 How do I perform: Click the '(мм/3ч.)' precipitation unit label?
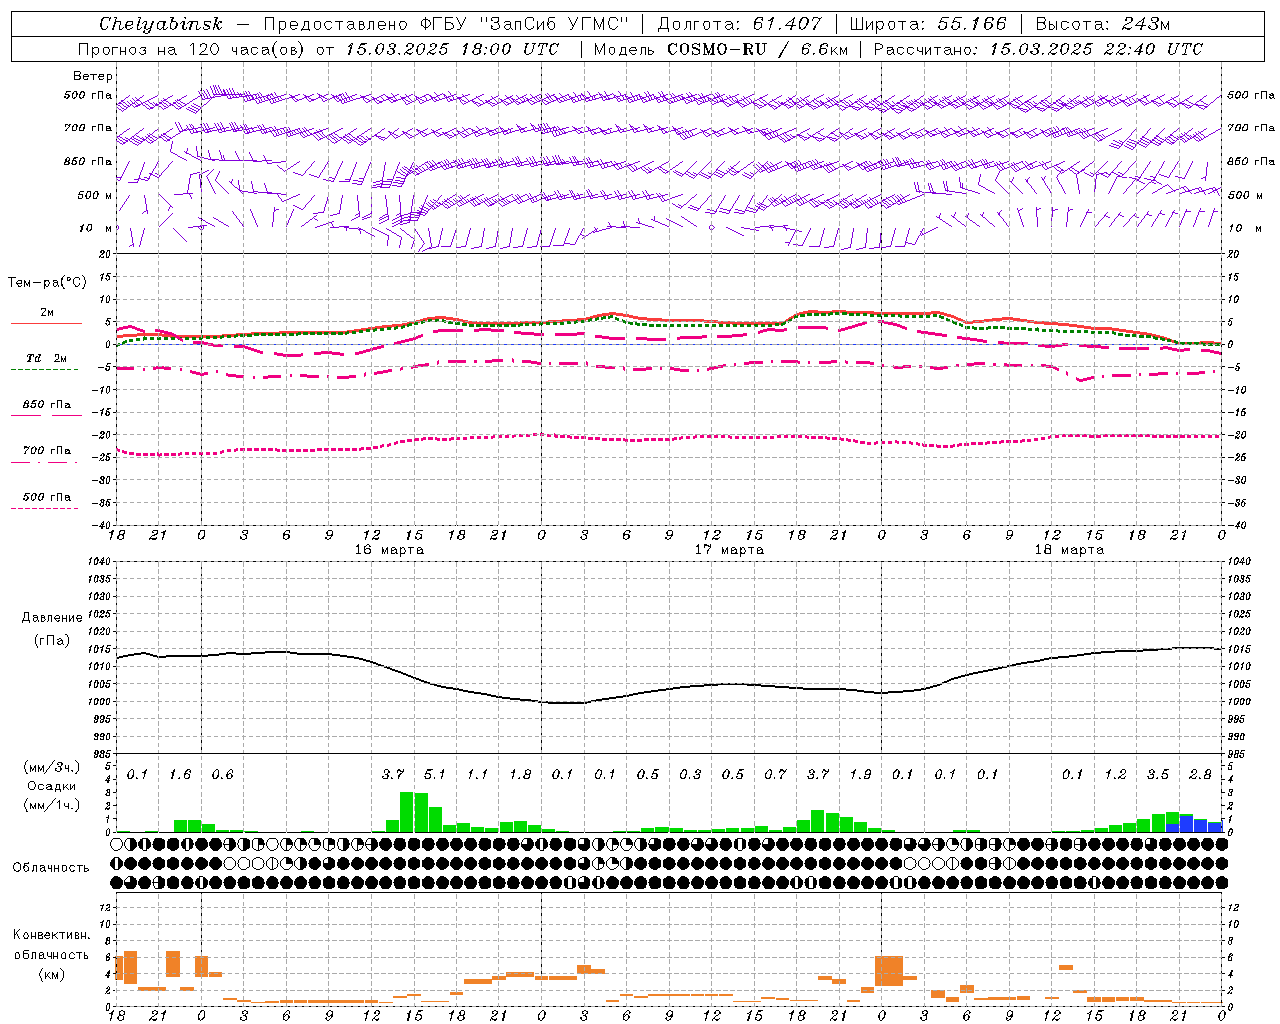tap(52, 767)
